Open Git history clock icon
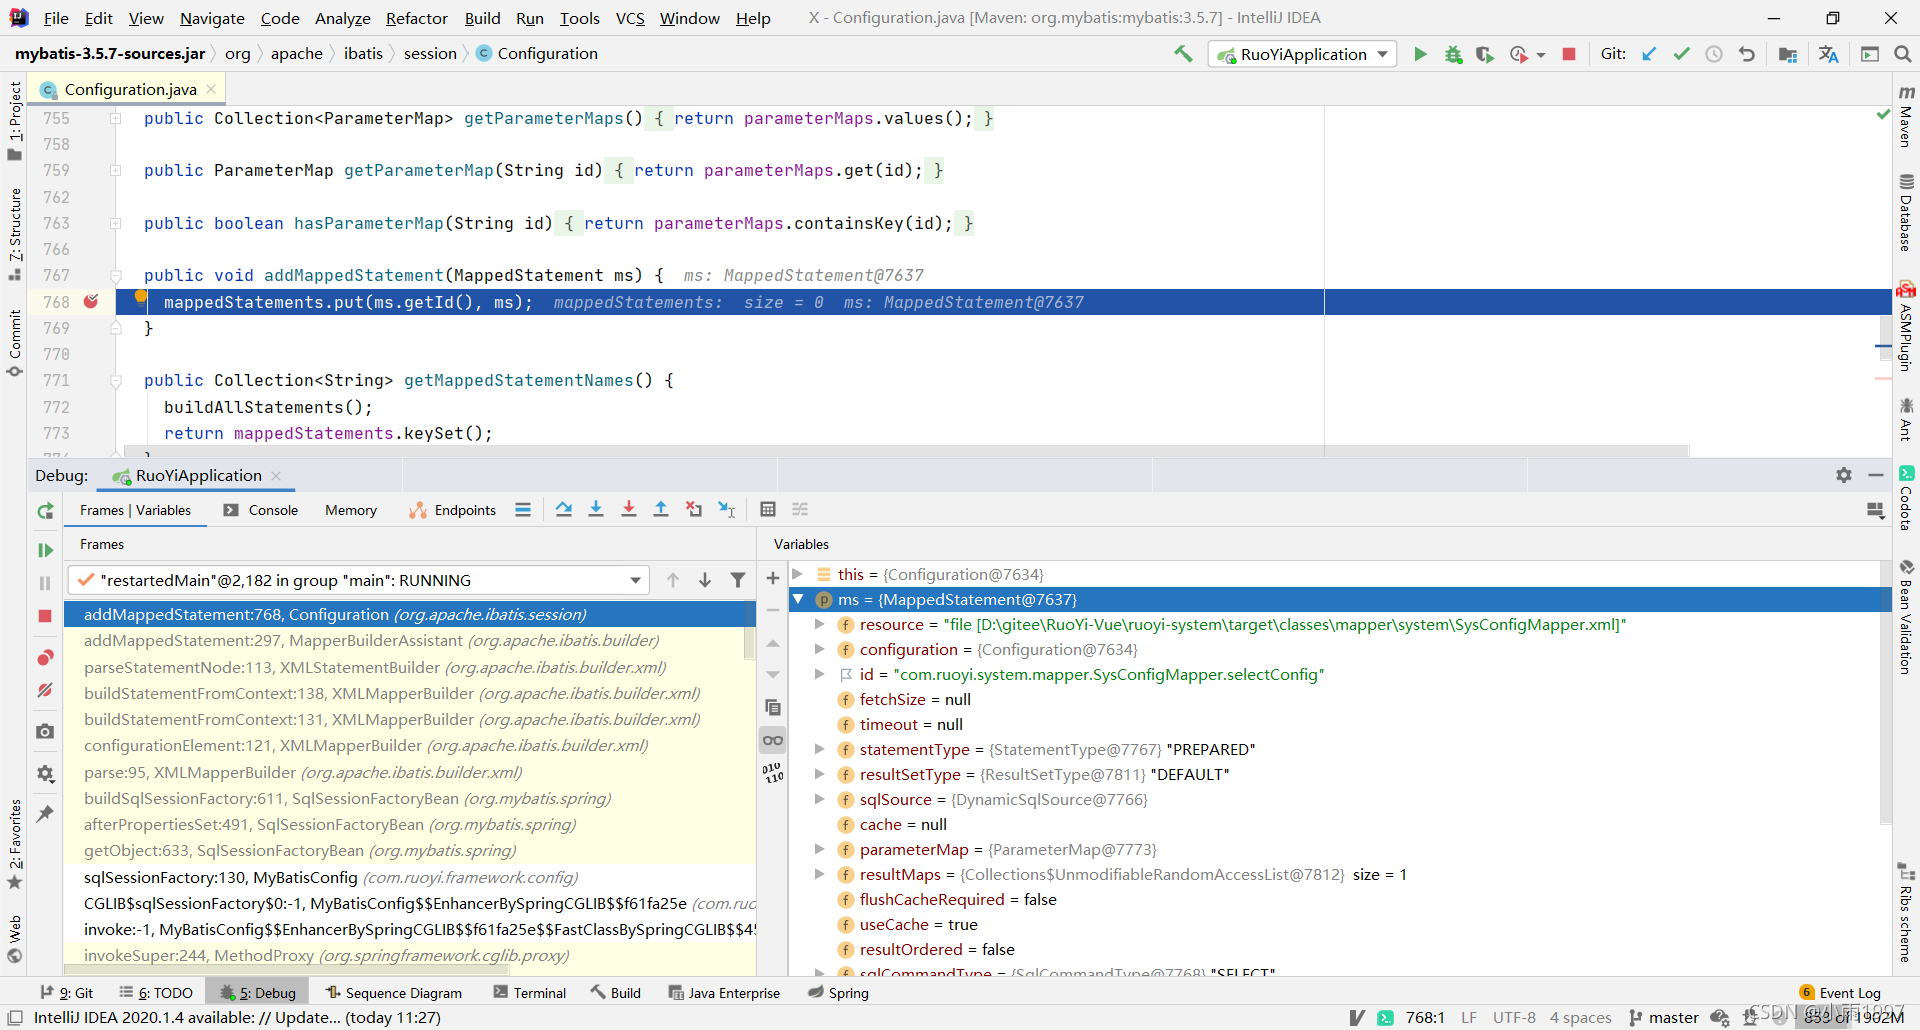 pos(1714,54)
